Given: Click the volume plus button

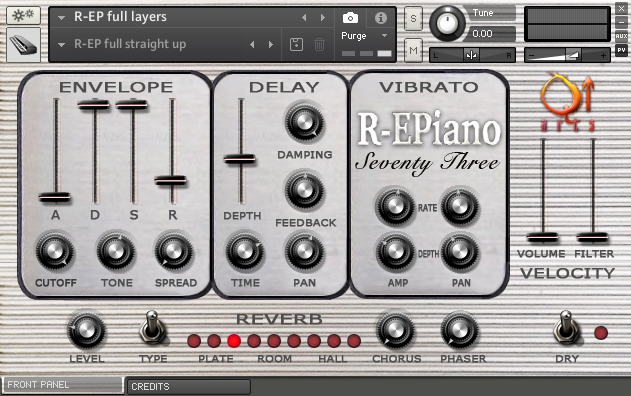Looking at the screenshot, I should coord(603,56).
